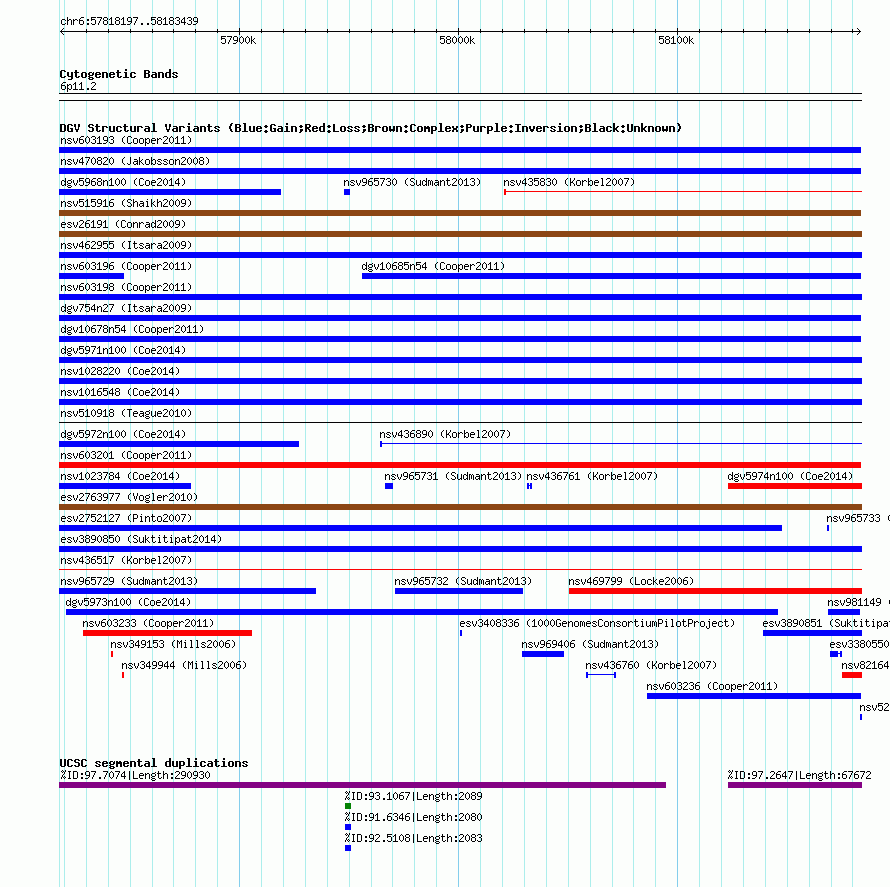Open the esv2763977 (Vogler2010) label

[x=129, y=497]
